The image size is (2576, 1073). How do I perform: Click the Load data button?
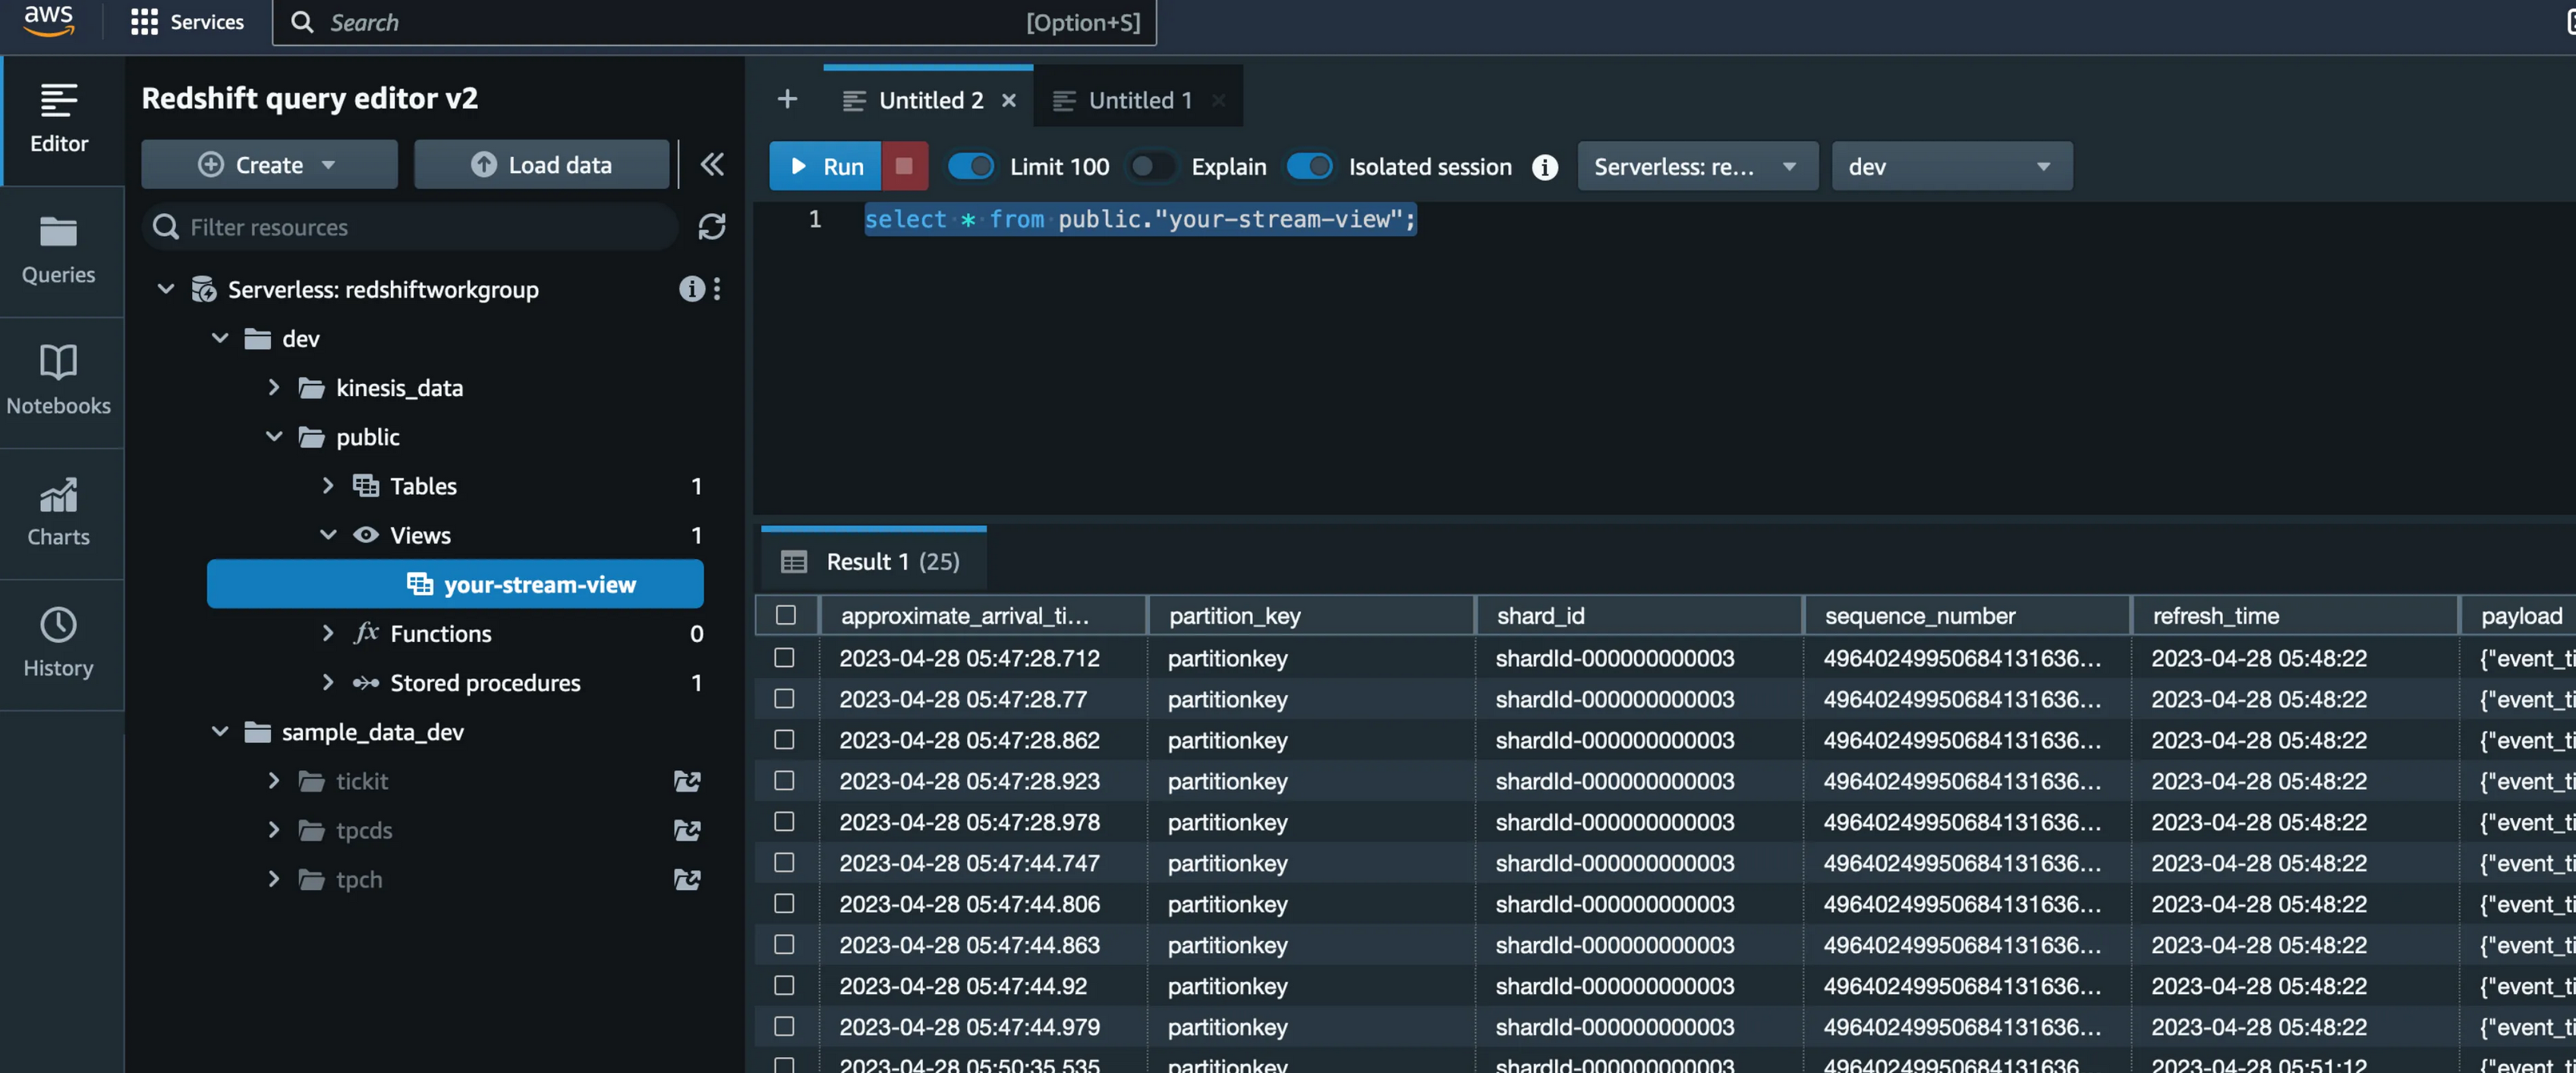[x=541, y=165]
